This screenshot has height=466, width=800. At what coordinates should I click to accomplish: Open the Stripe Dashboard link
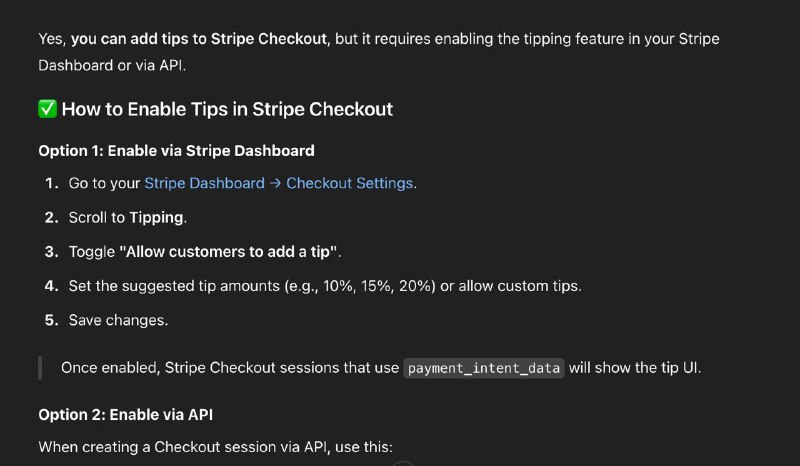[205, 183]
